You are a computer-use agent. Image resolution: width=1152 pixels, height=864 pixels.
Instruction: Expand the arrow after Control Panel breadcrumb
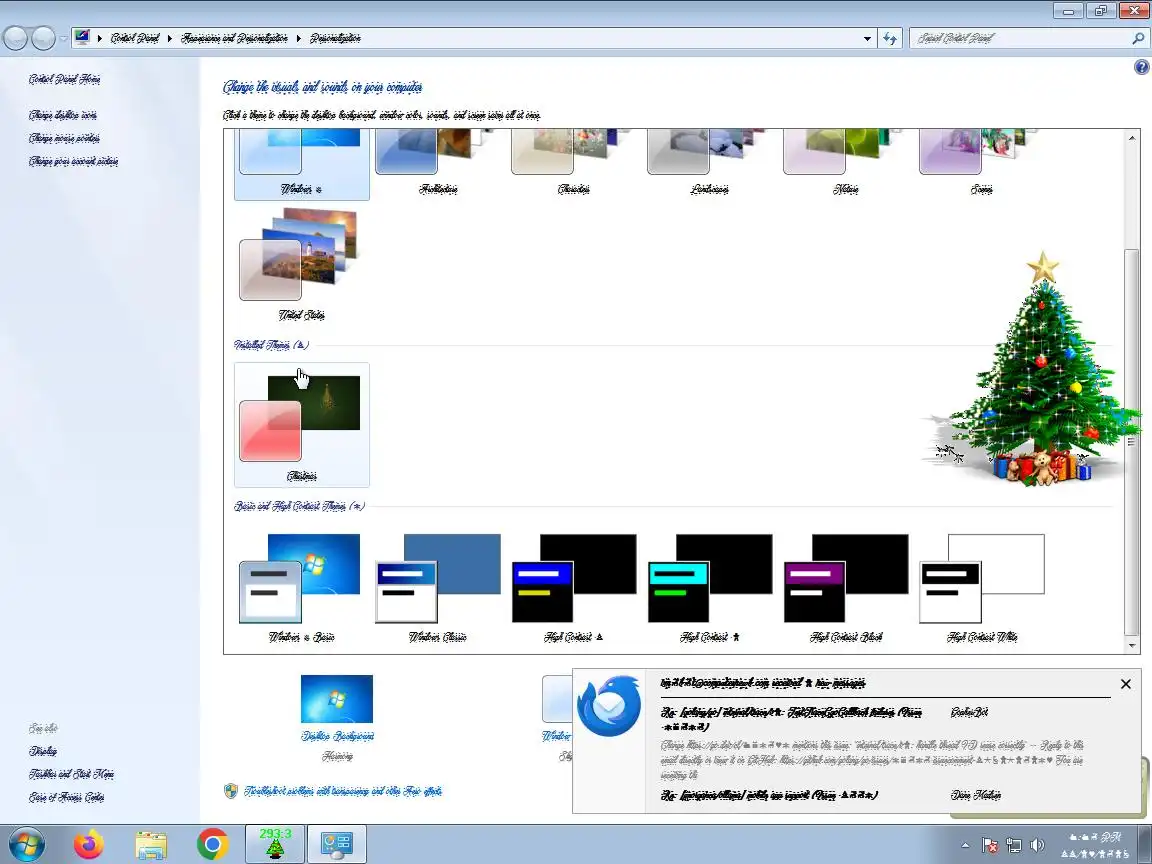tap(170, 38)
